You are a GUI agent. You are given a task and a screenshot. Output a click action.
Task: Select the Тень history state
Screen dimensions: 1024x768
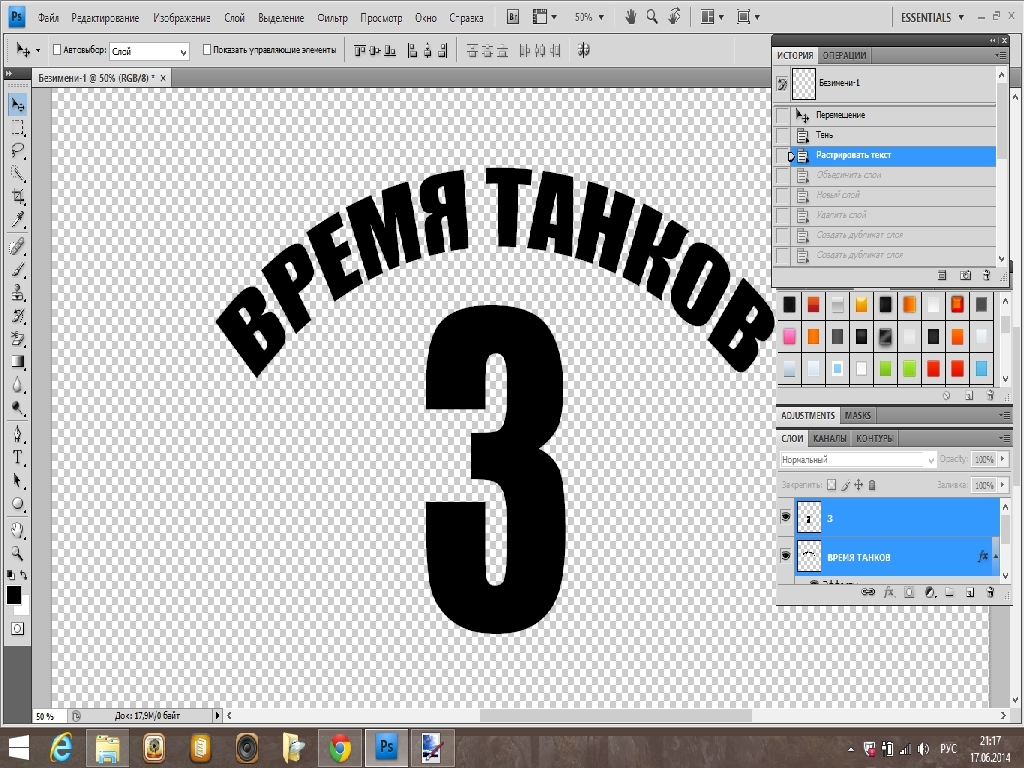point(825,135)
